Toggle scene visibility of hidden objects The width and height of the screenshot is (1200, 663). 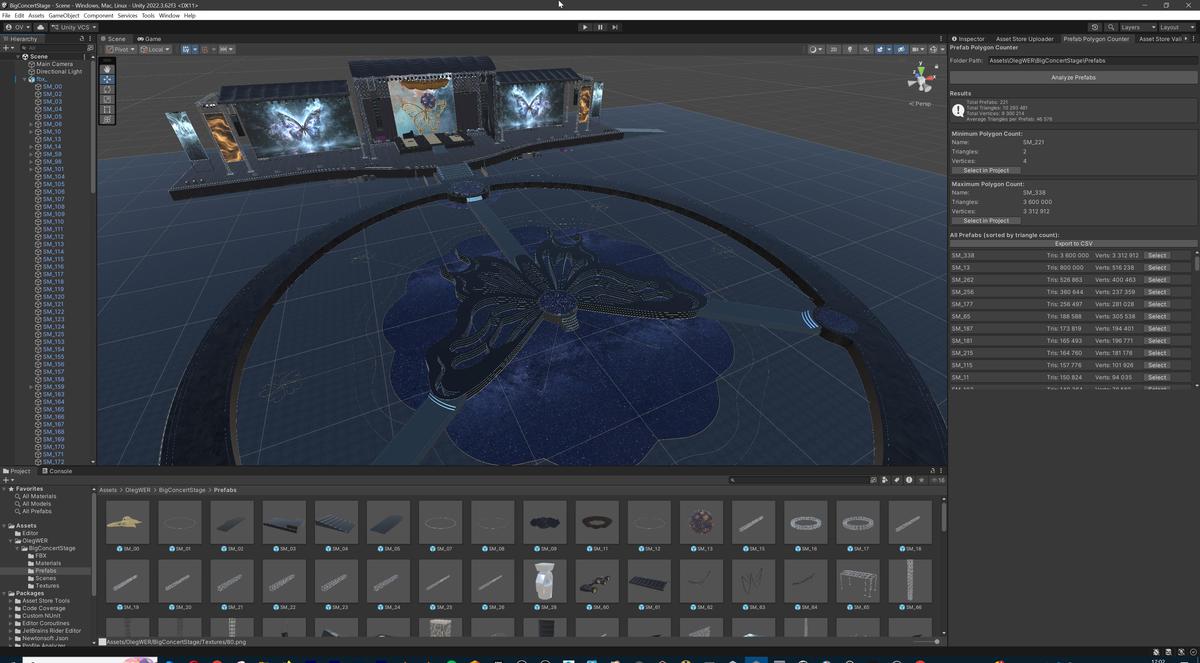coord(901,49)
